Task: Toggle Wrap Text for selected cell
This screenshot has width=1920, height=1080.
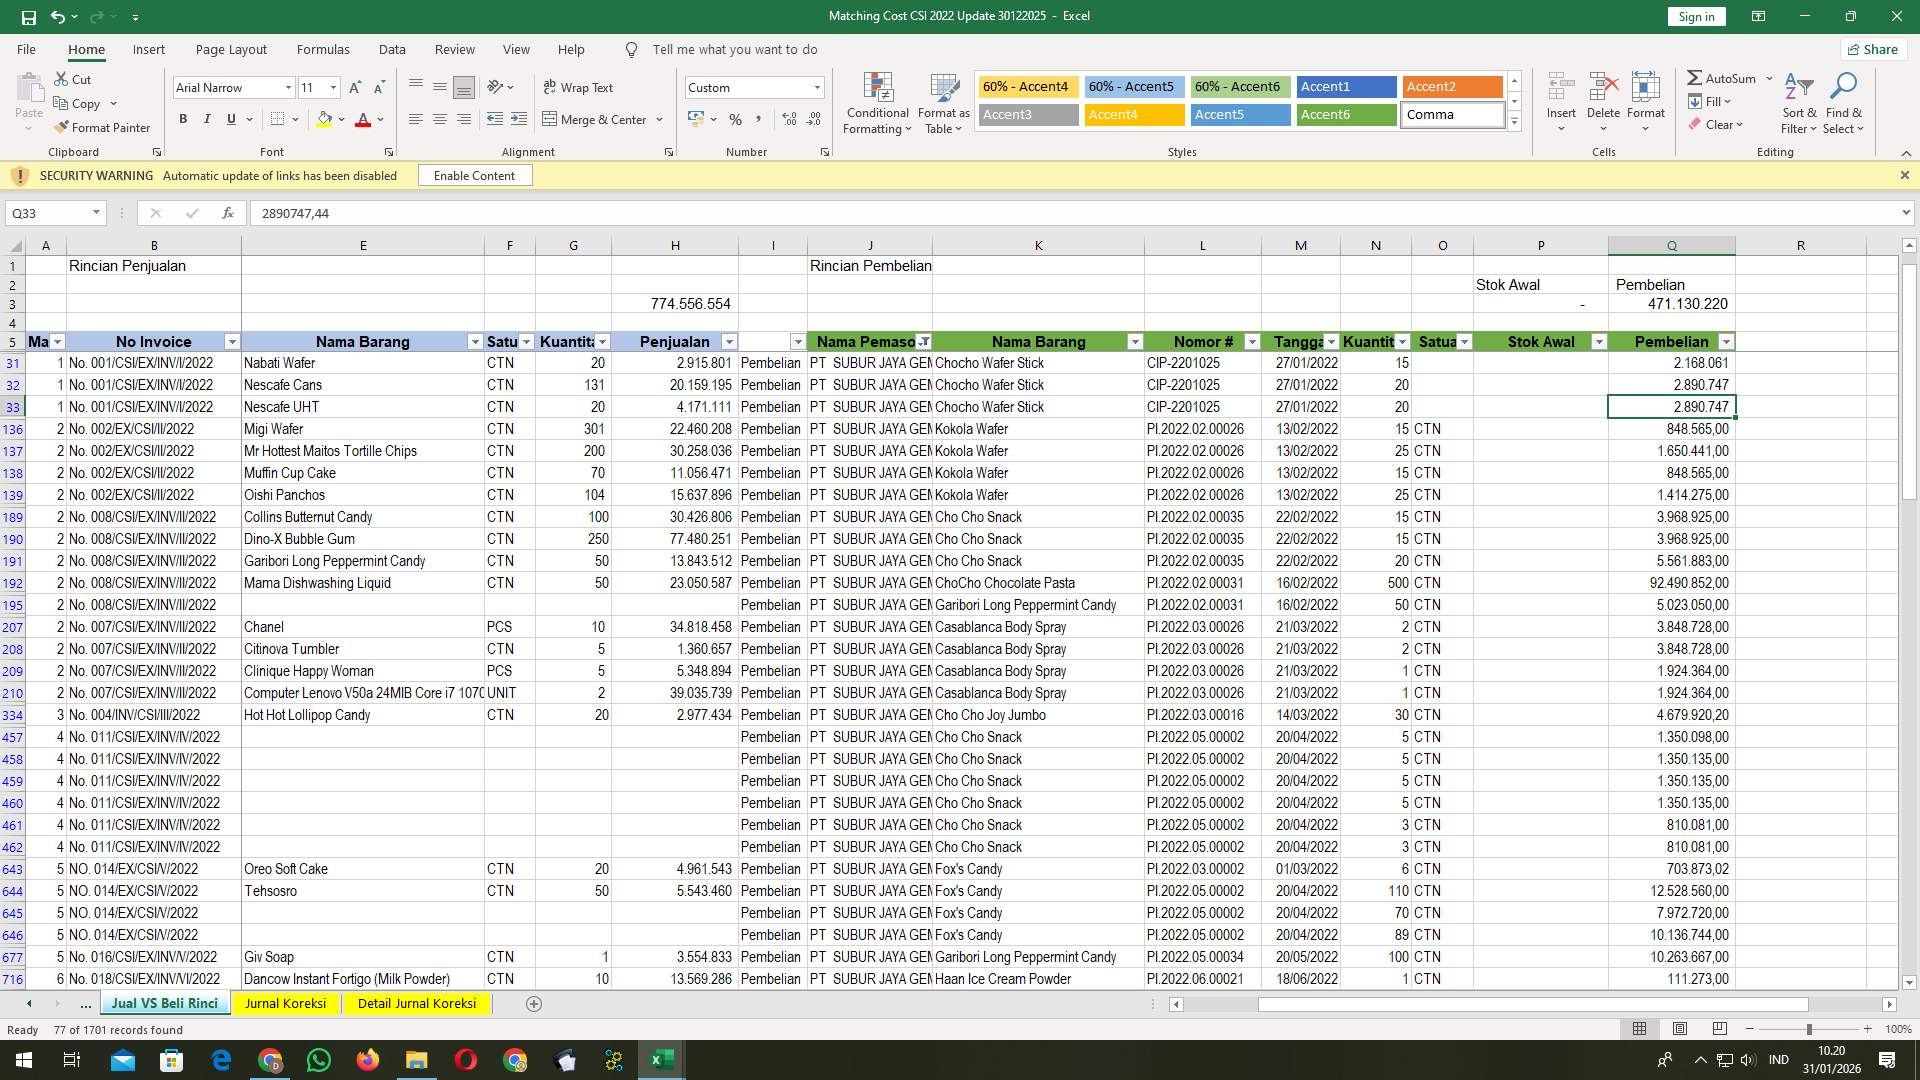Action: point(580,87)
